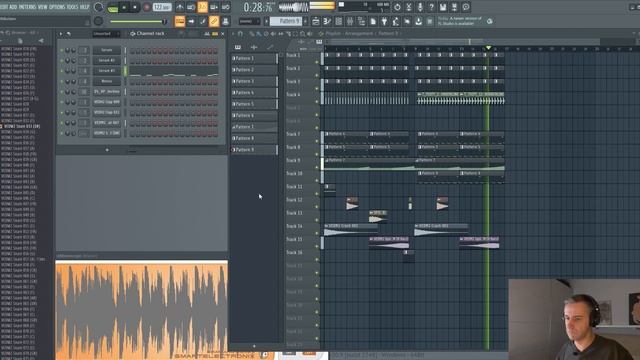Click the 122 tempo display

162,7
